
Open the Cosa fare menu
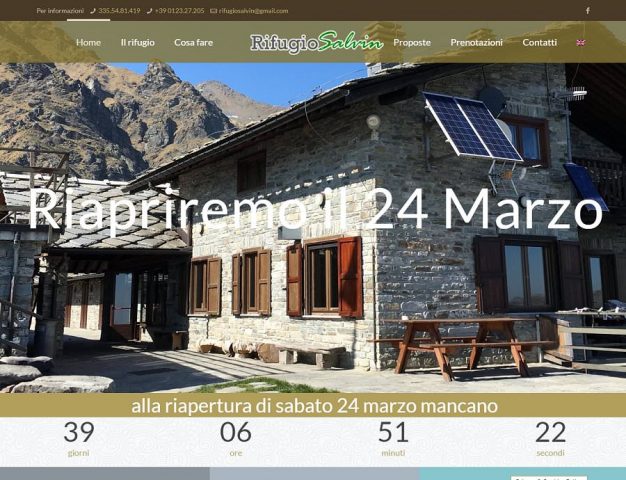pos(193,42)
